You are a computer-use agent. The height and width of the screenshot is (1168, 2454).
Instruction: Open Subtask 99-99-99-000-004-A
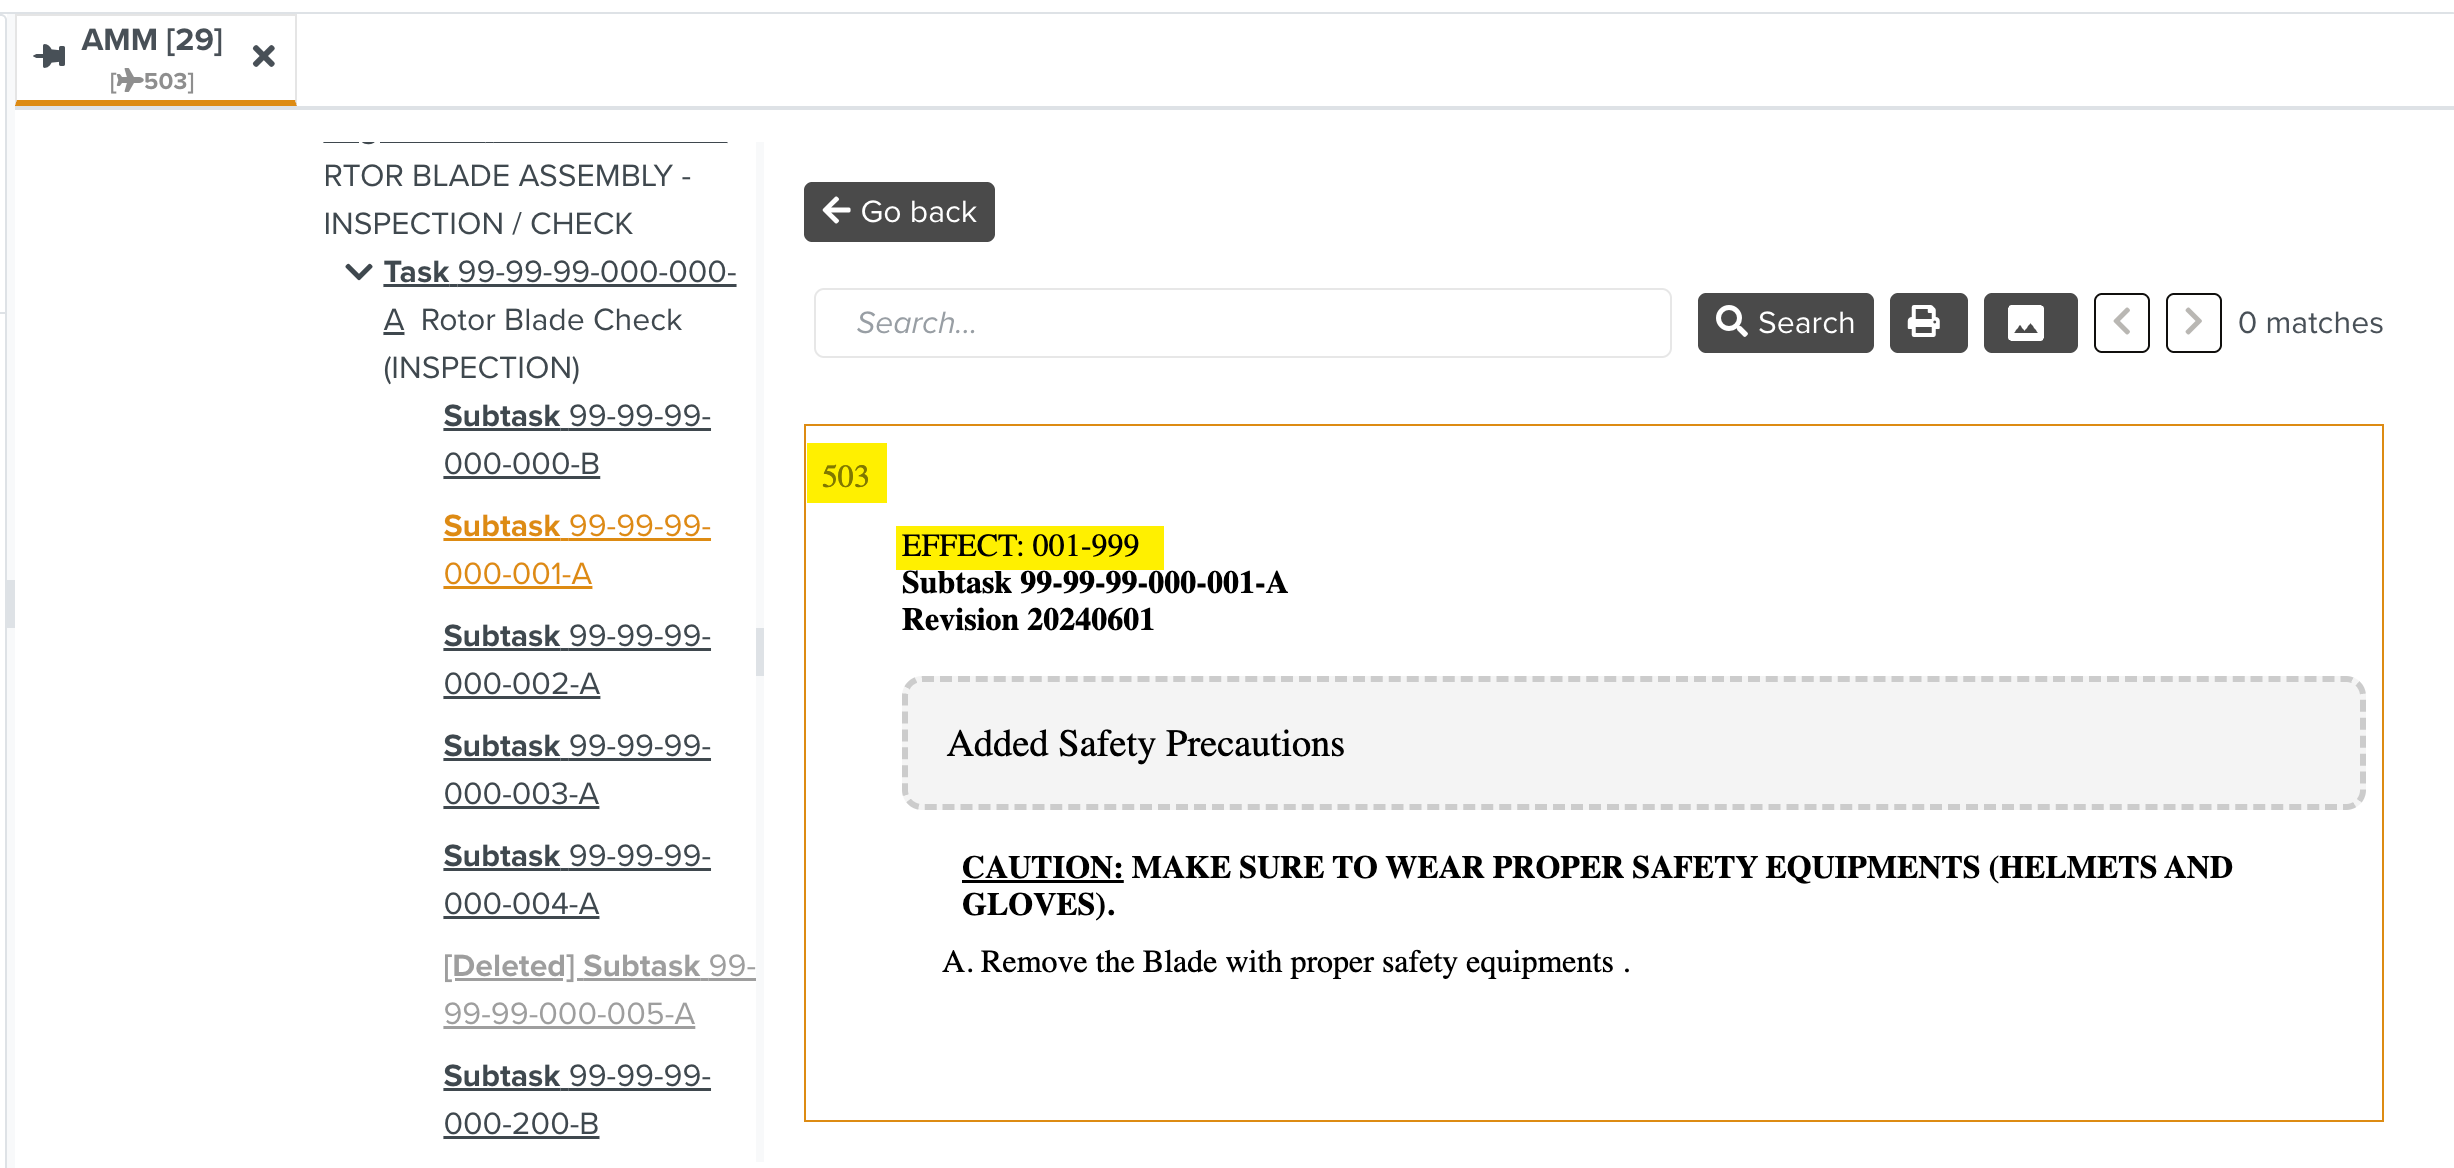(577, 880)
